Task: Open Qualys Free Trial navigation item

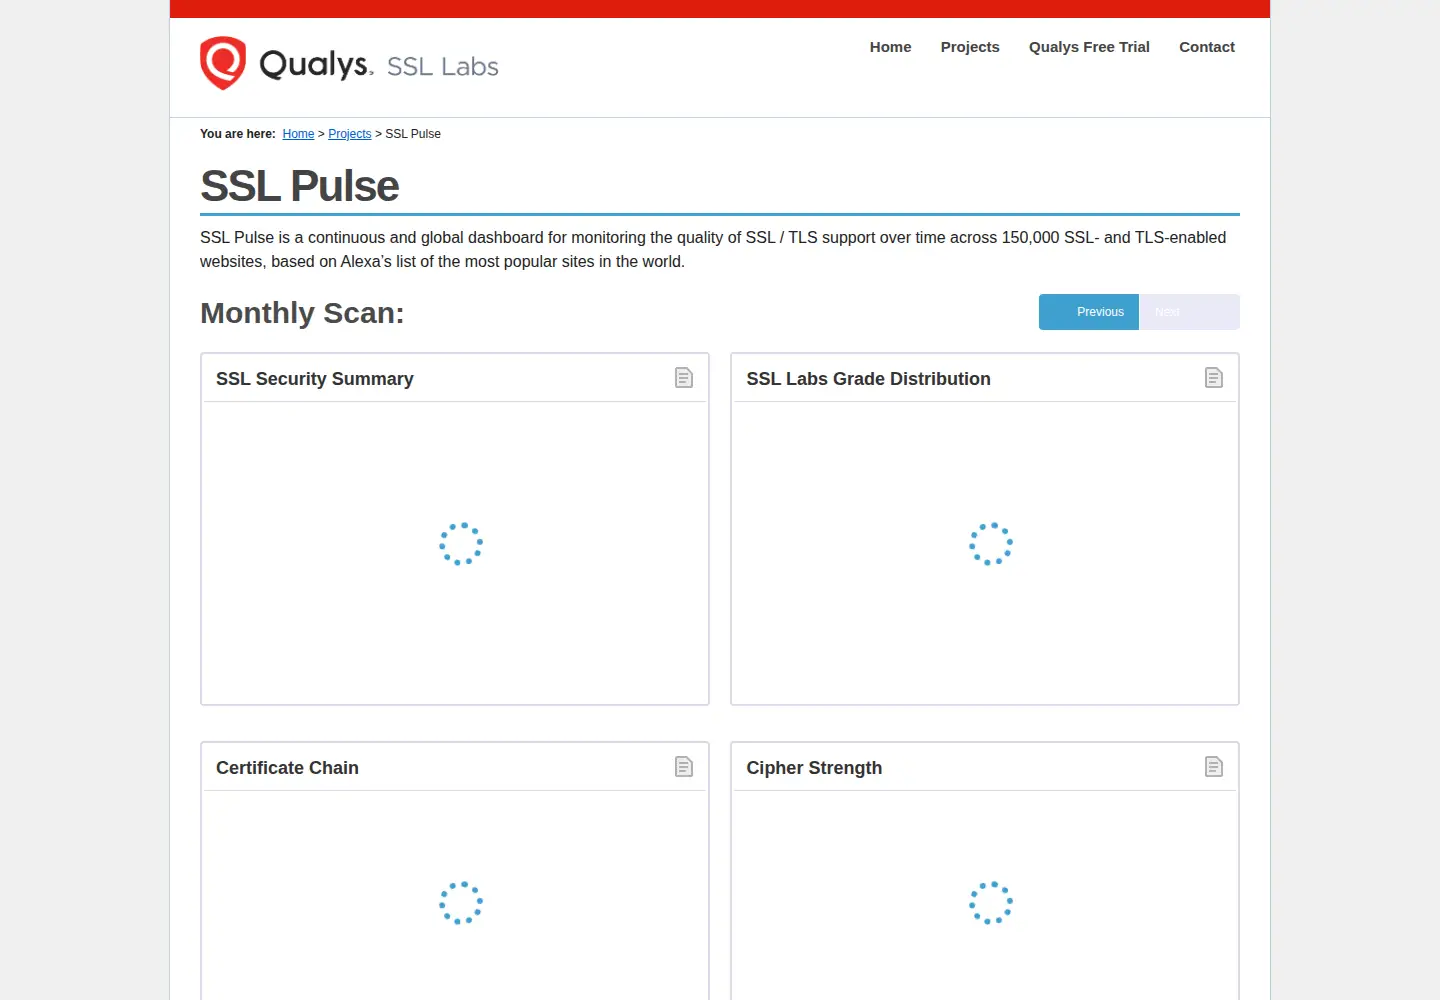Action: coord(1089,47)
